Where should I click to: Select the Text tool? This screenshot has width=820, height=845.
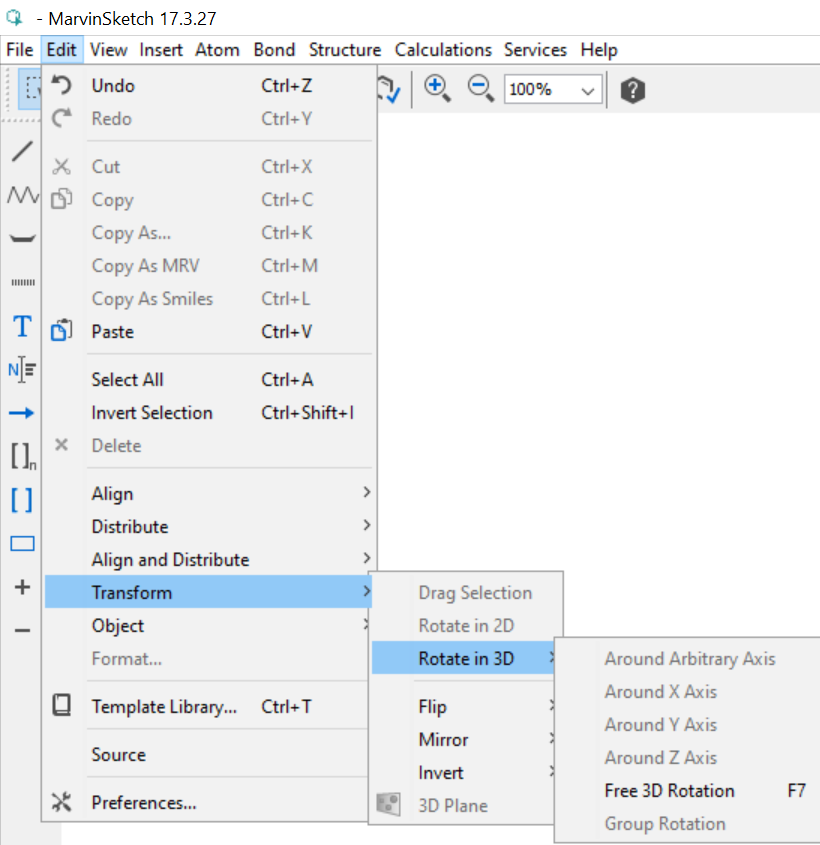(x=22, y=327)
